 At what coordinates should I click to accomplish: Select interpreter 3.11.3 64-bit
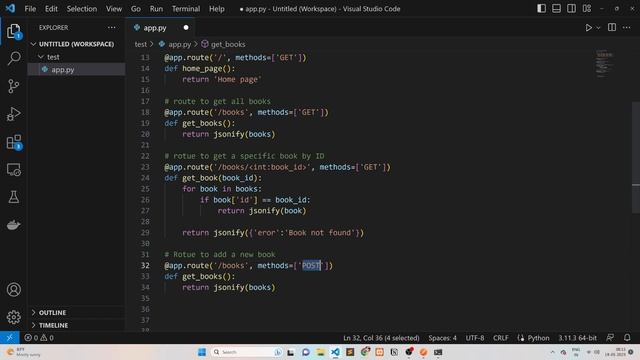[578, 338]
